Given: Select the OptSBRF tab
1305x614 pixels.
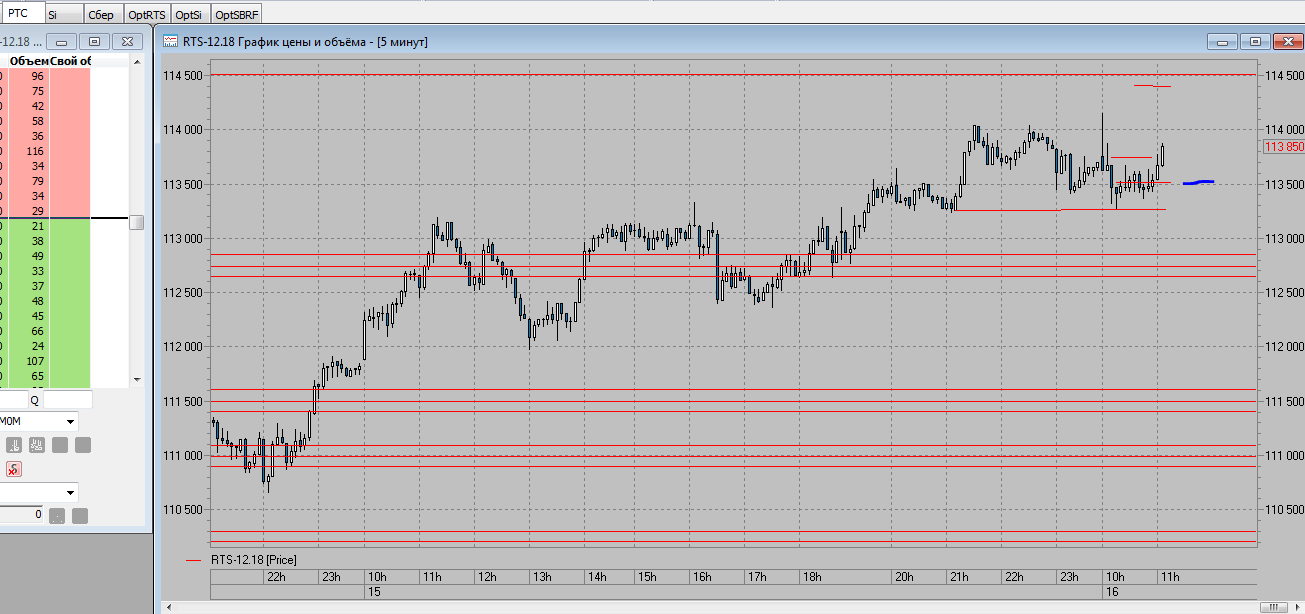Looking at the screenshot, I should coord(238,16).
